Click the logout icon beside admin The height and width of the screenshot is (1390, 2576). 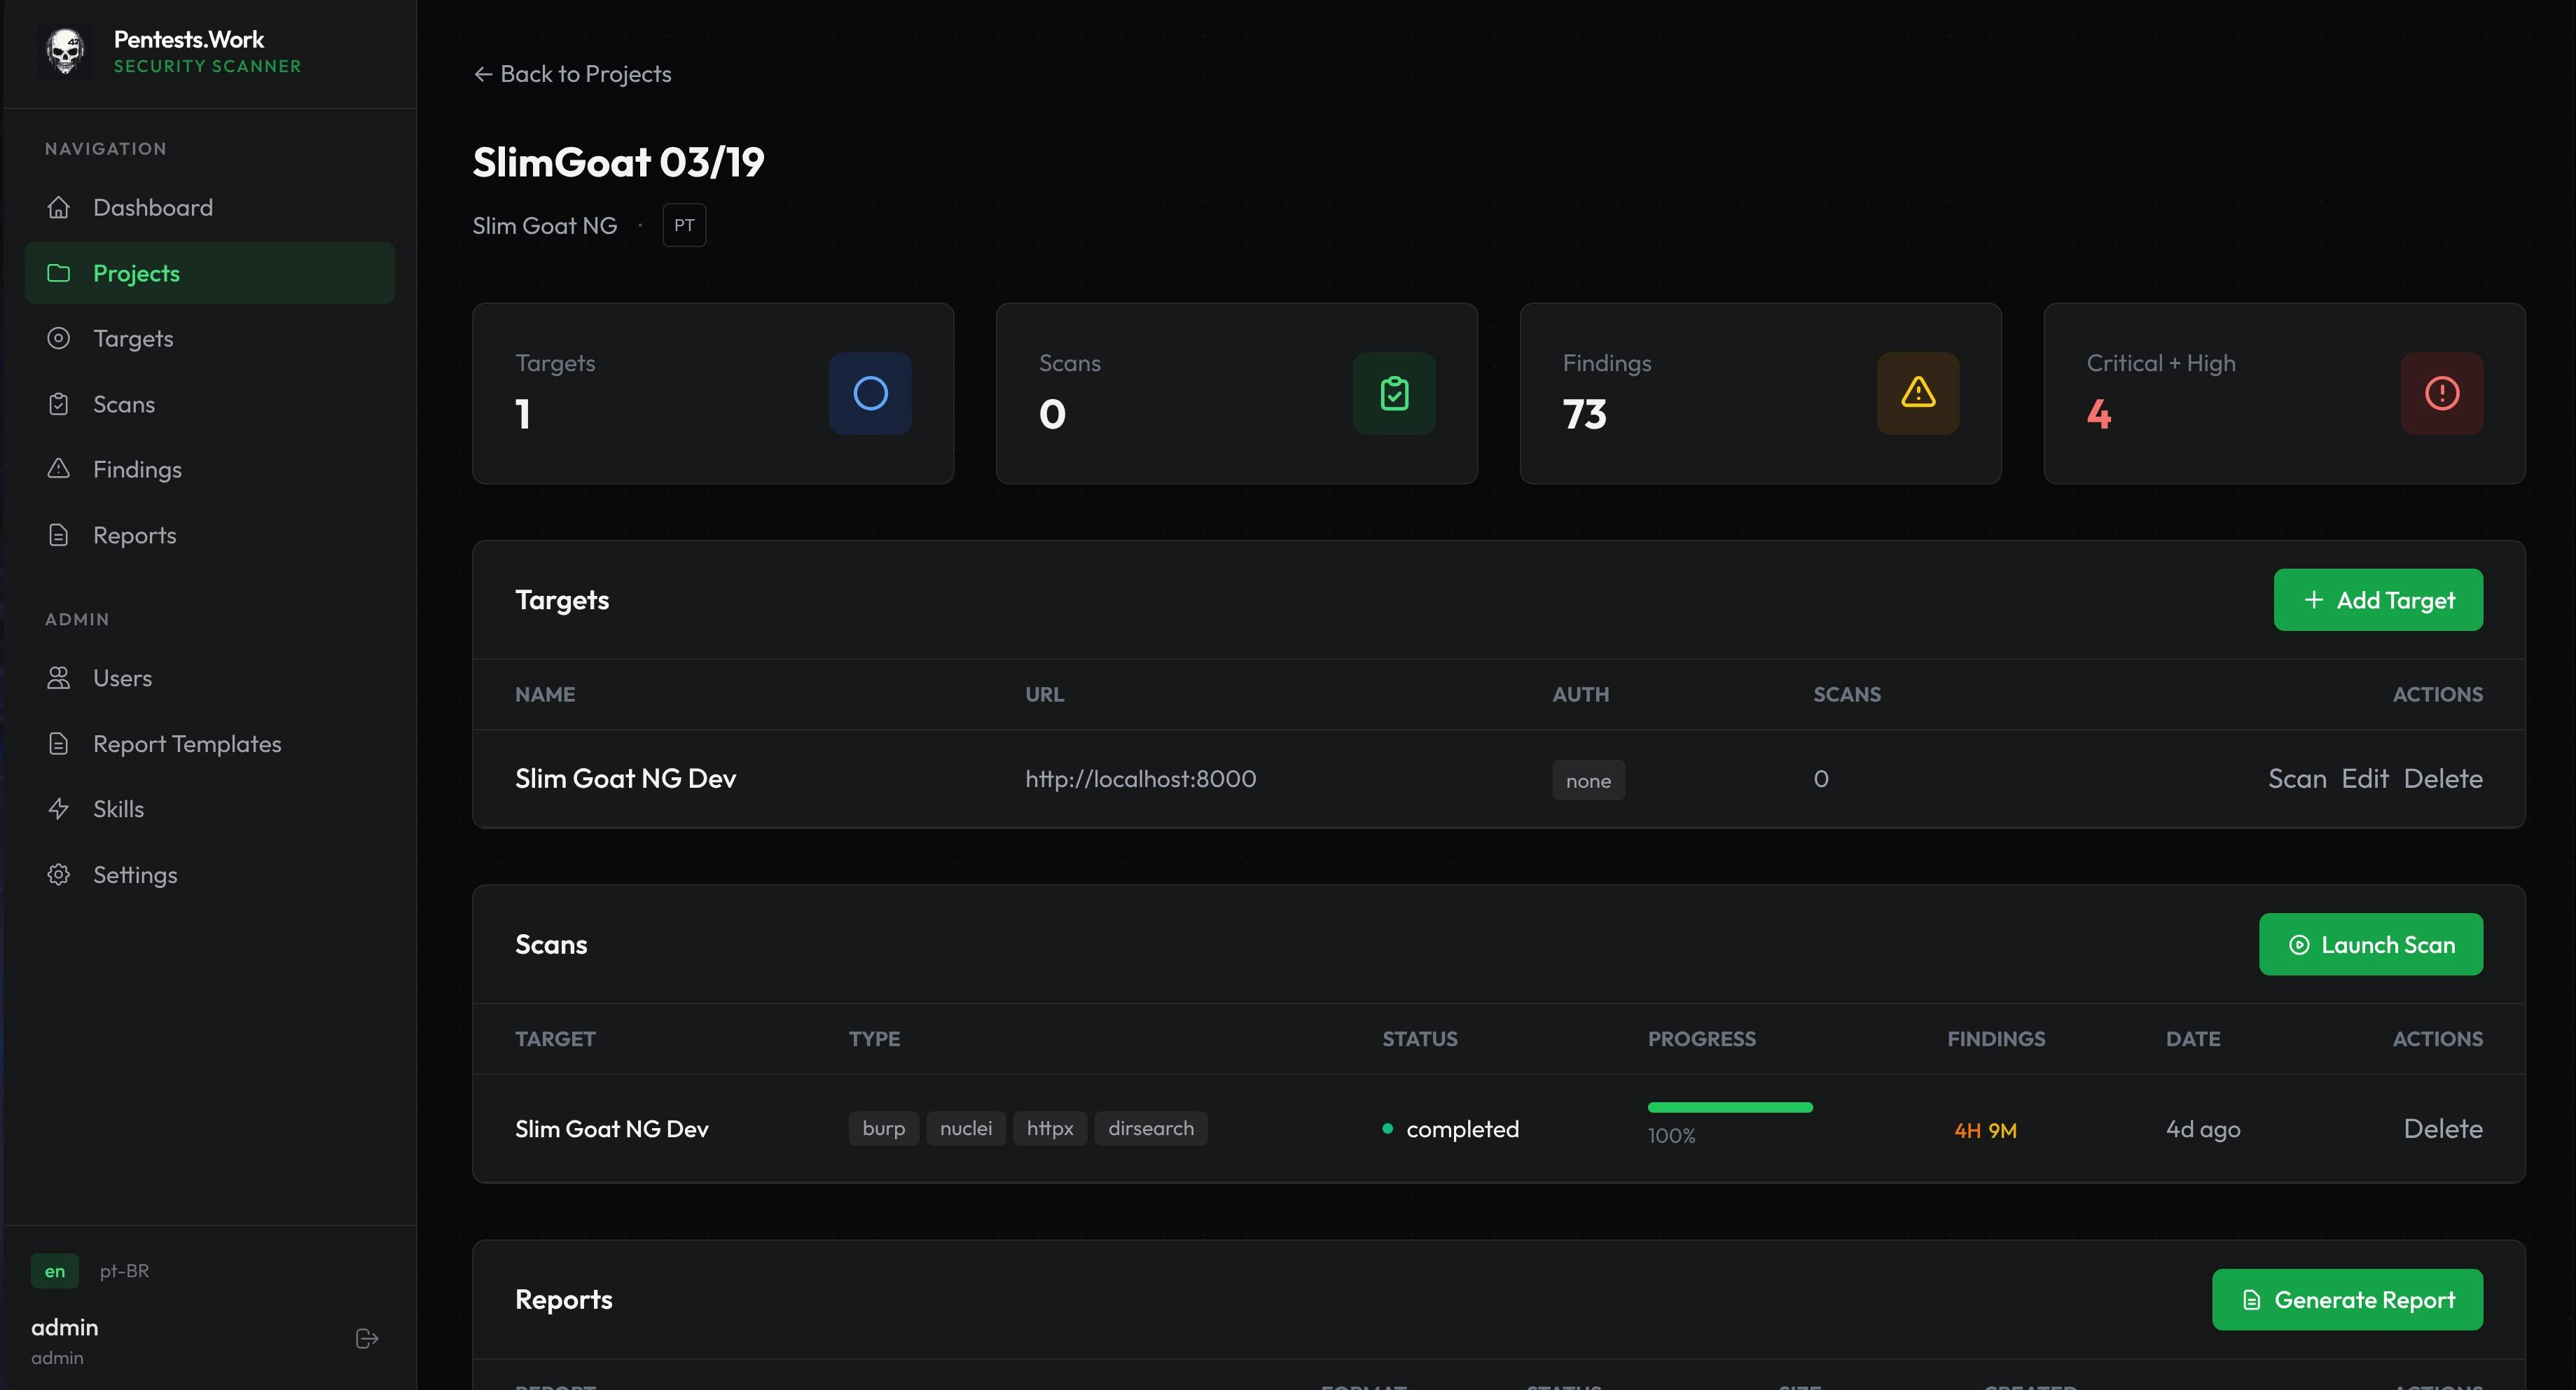click(367, 1338)
